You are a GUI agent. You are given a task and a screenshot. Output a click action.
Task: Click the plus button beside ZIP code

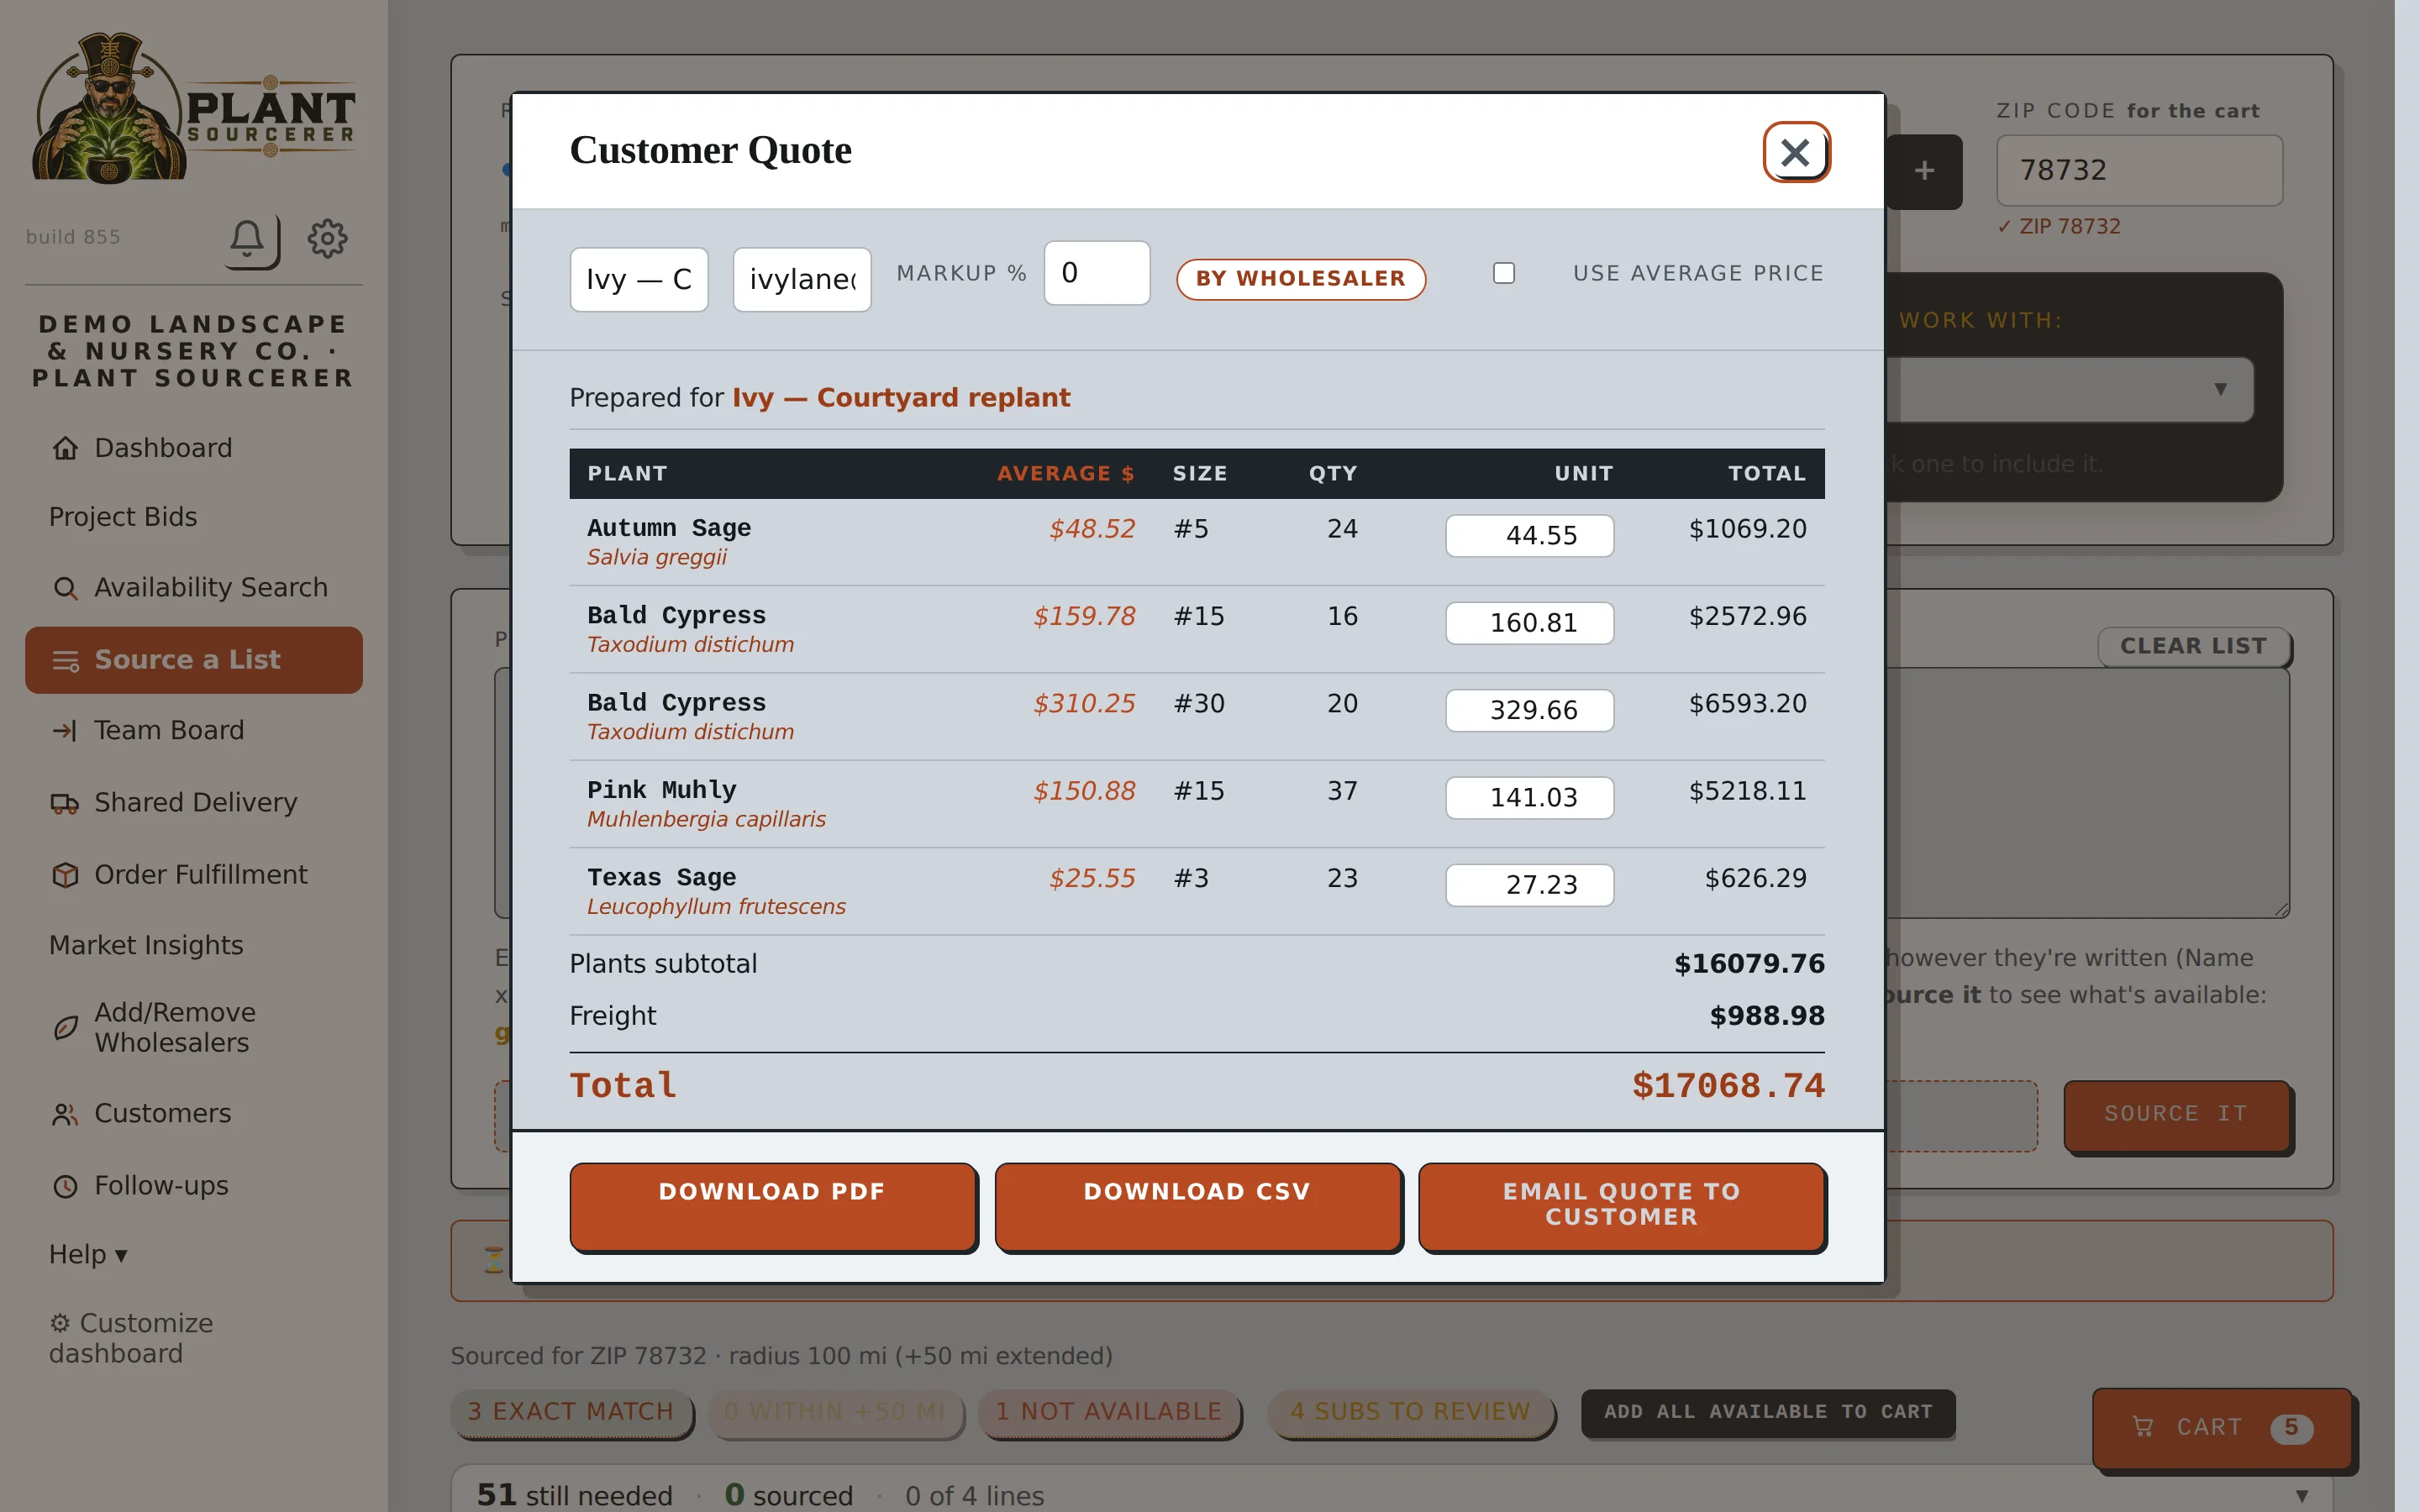pyautogui.click(x=1924, y=171)
